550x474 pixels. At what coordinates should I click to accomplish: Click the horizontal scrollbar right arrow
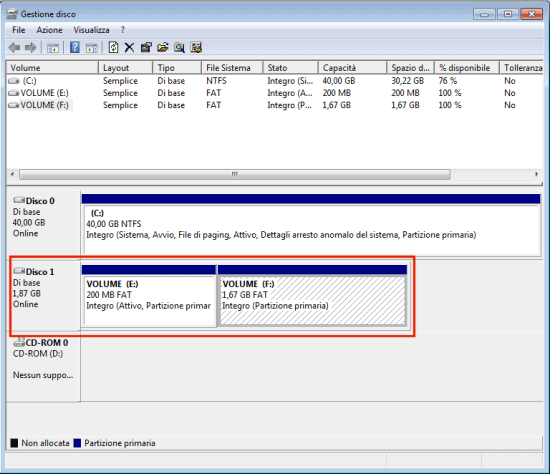(536, 174)
